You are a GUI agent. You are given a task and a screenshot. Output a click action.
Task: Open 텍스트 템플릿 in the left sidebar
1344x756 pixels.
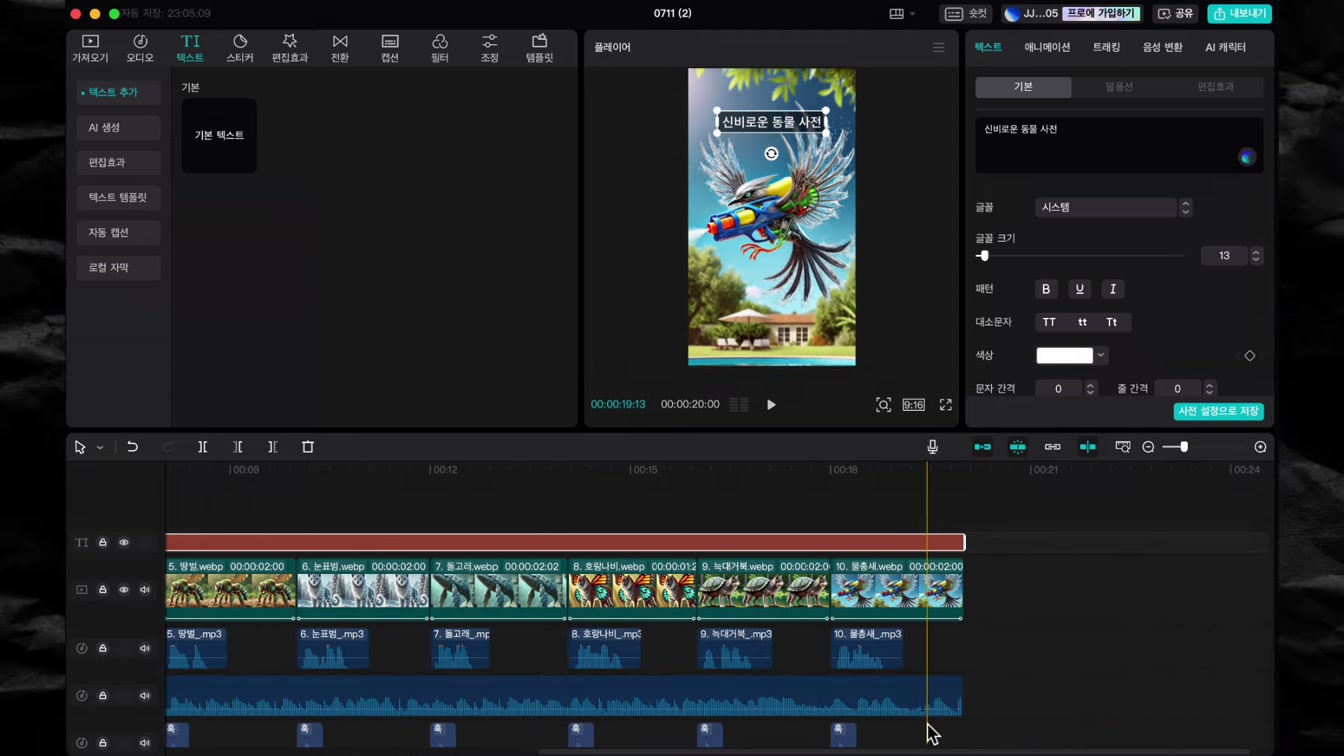tap(118, 197)
